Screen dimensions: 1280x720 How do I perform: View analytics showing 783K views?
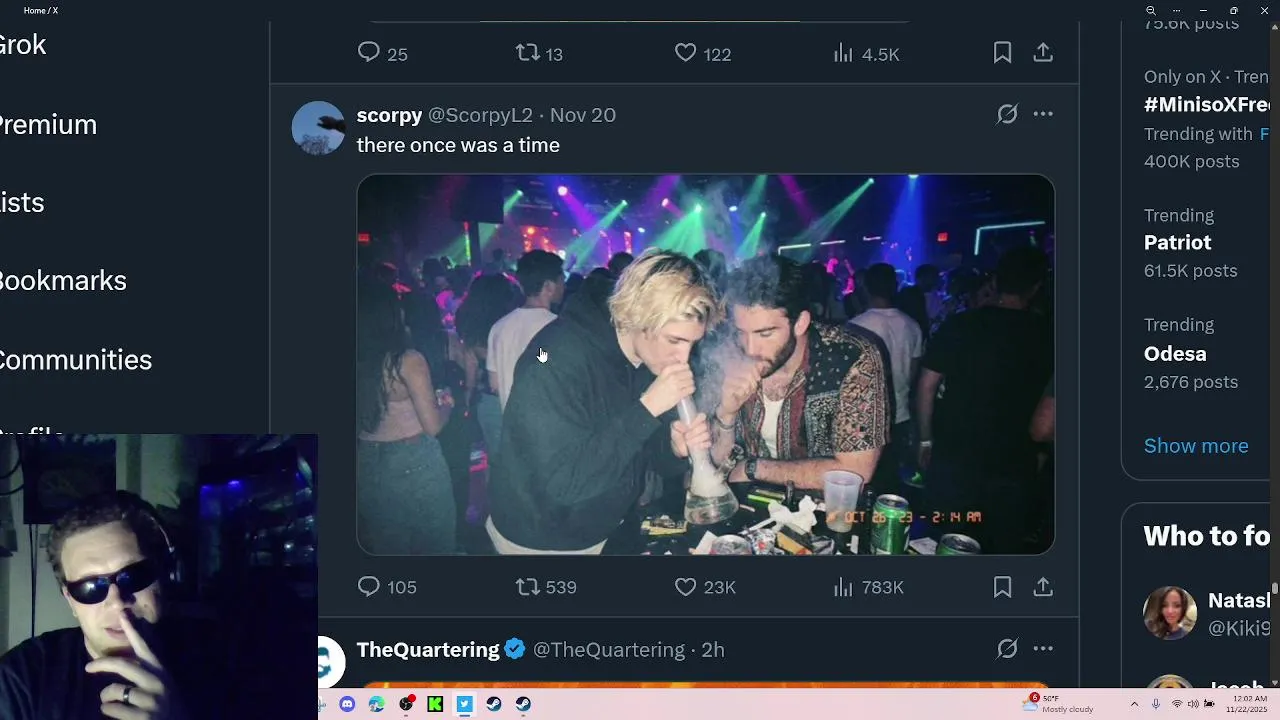pyautogui.click(x=845, y=587)
